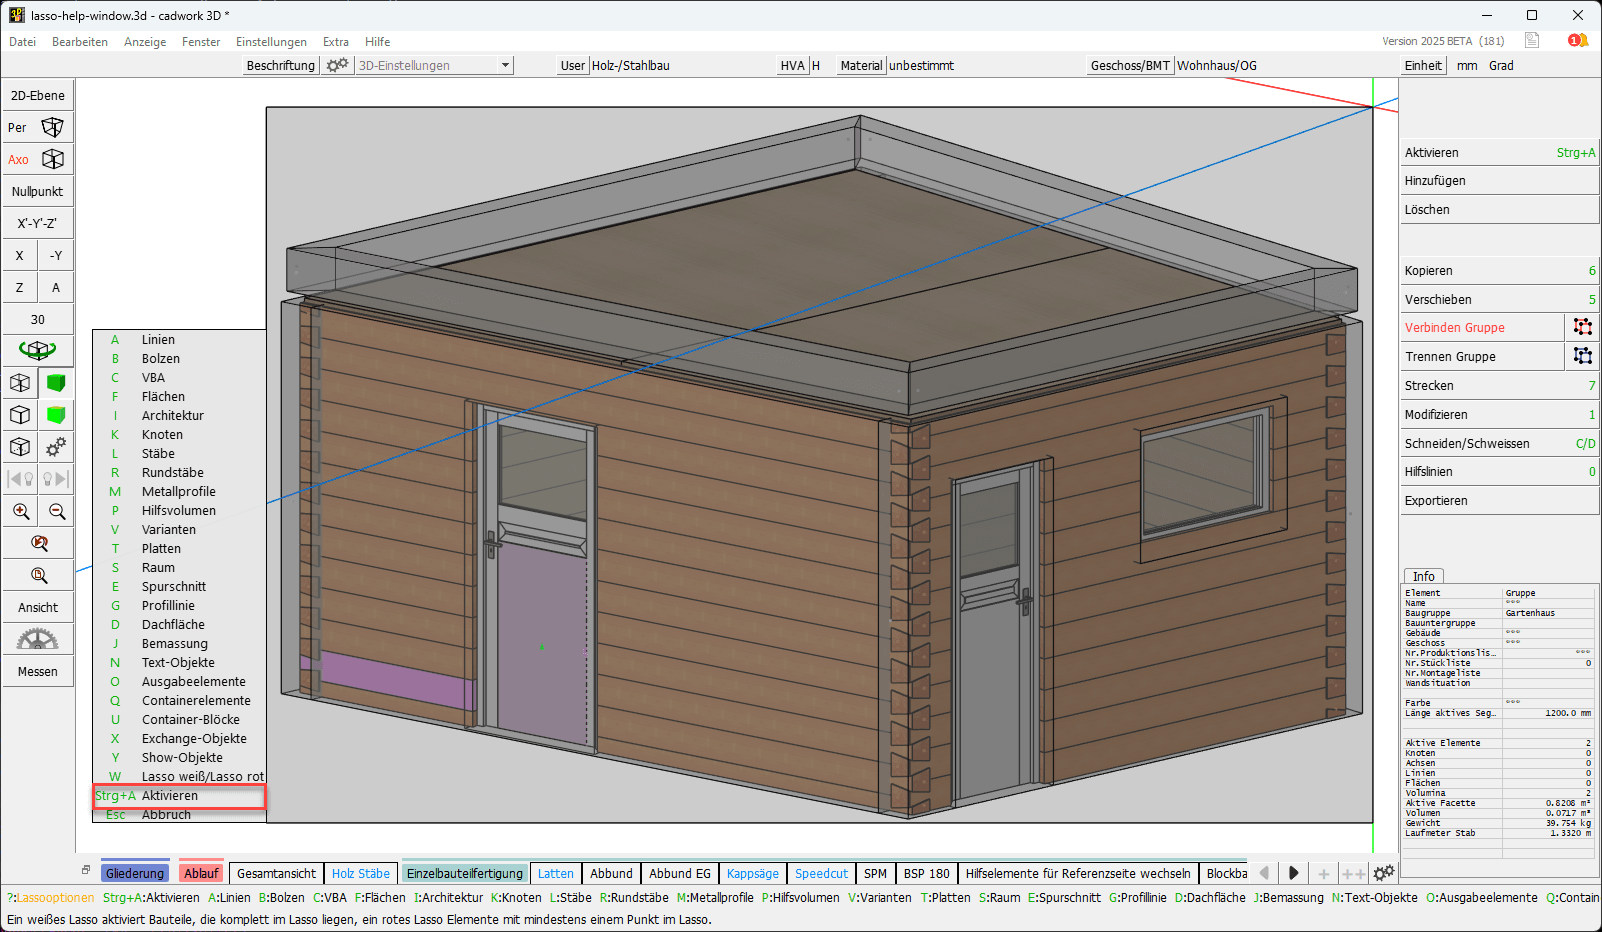Click the gear icon beside Beschriftung
Screen dimensions: 1602x932
click(338, 65)
